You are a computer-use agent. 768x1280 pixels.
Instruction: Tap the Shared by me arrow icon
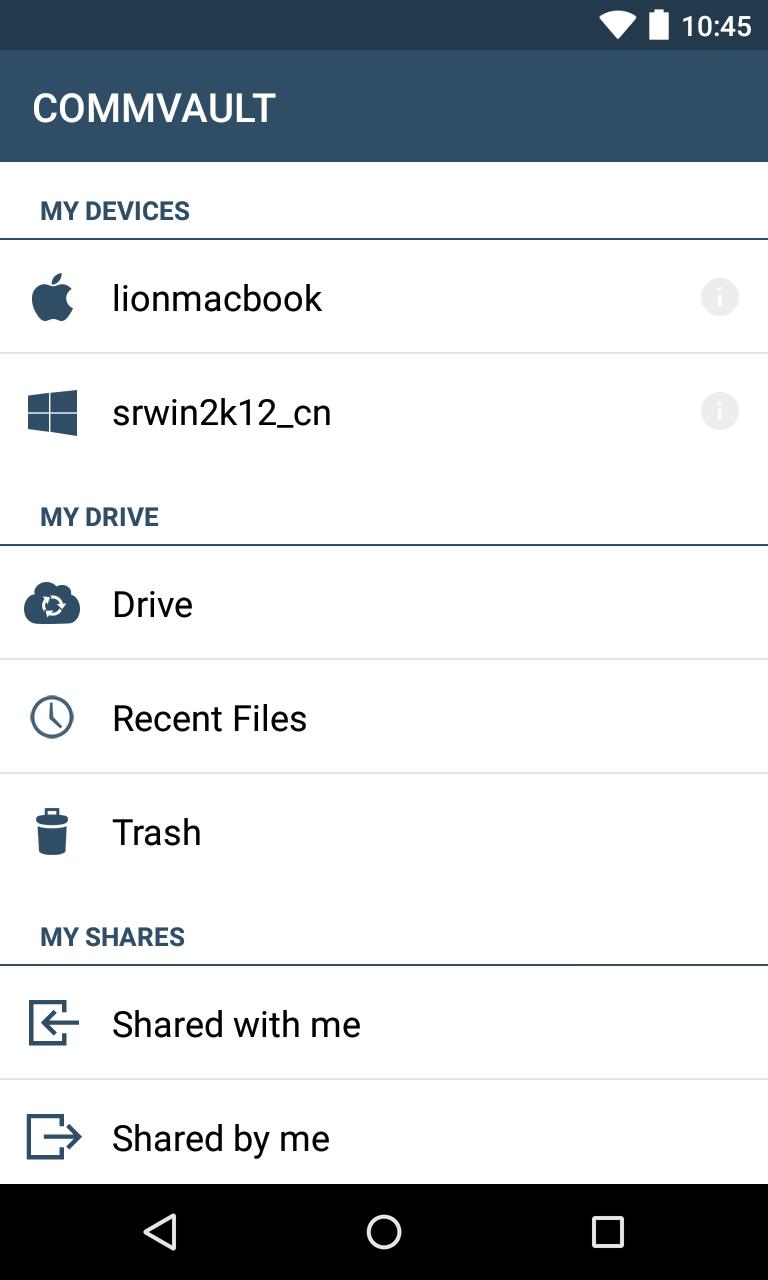click(x=53, y=1137)
